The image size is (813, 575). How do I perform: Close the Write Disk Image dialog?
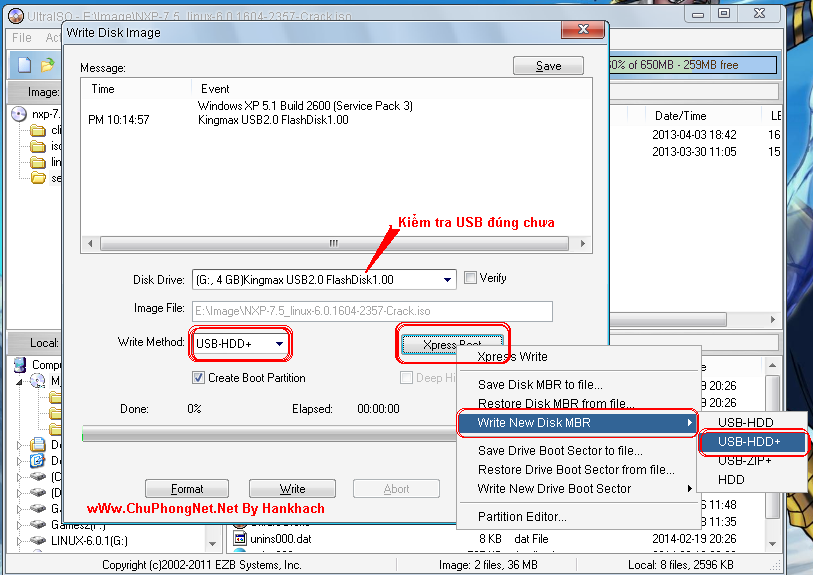pos(583,30)
